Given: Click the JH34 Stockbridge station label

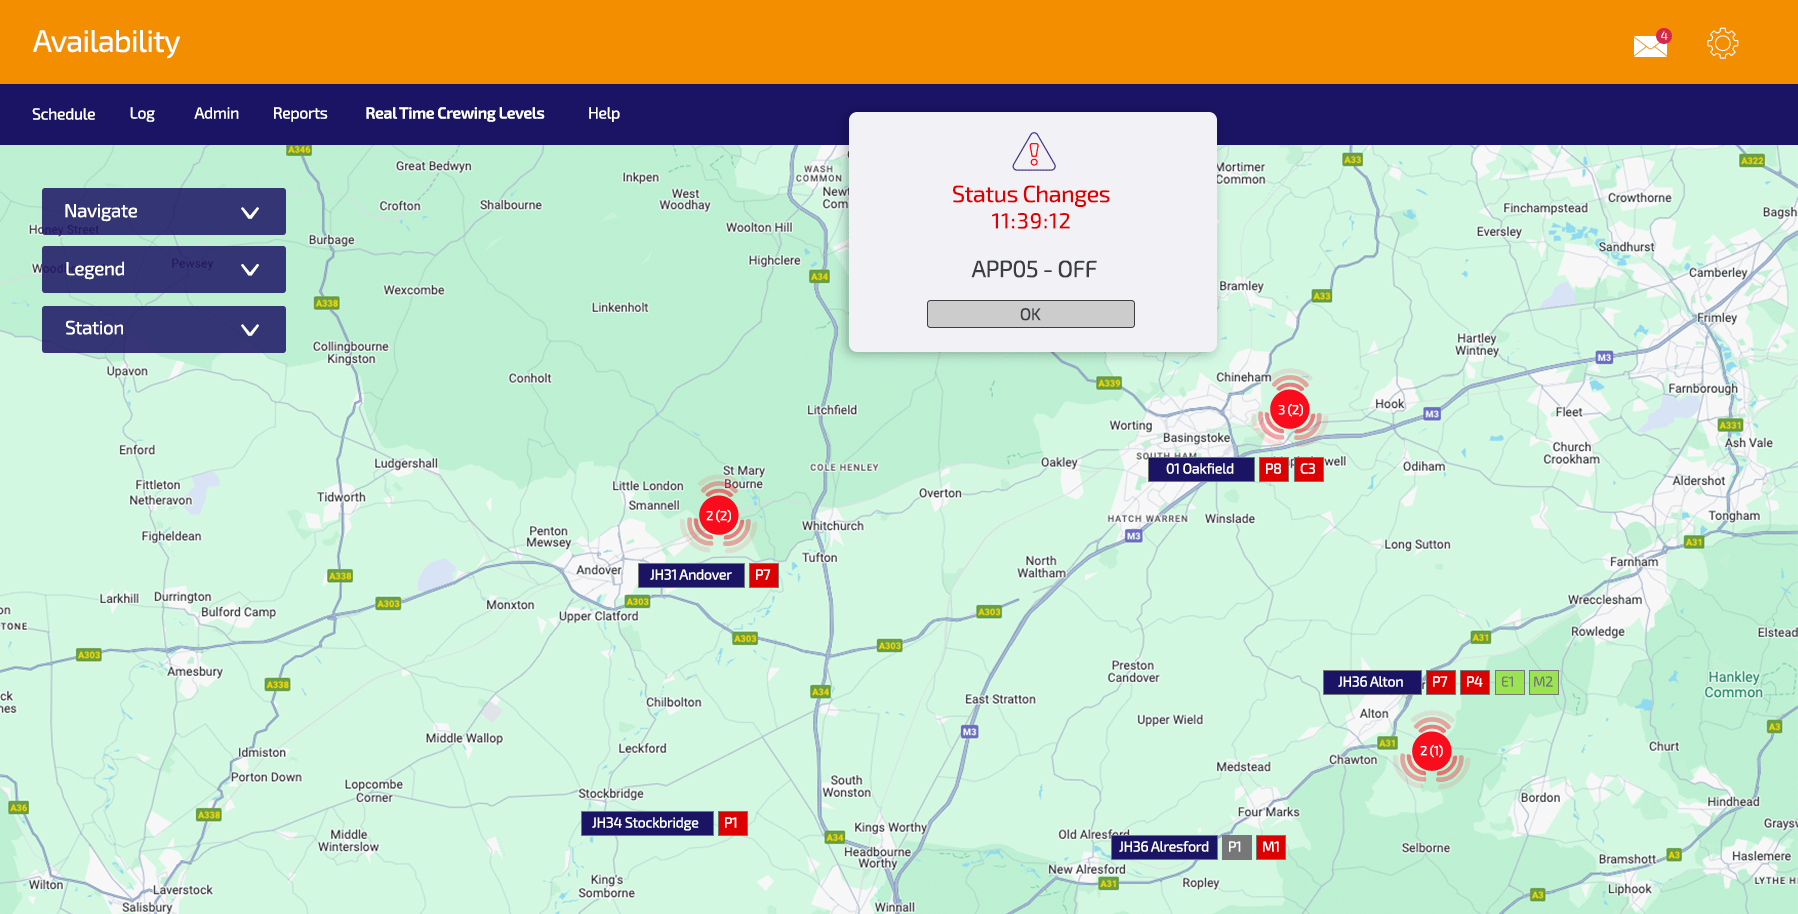Looking at the screenshot, I should click(x=646, y=823).
